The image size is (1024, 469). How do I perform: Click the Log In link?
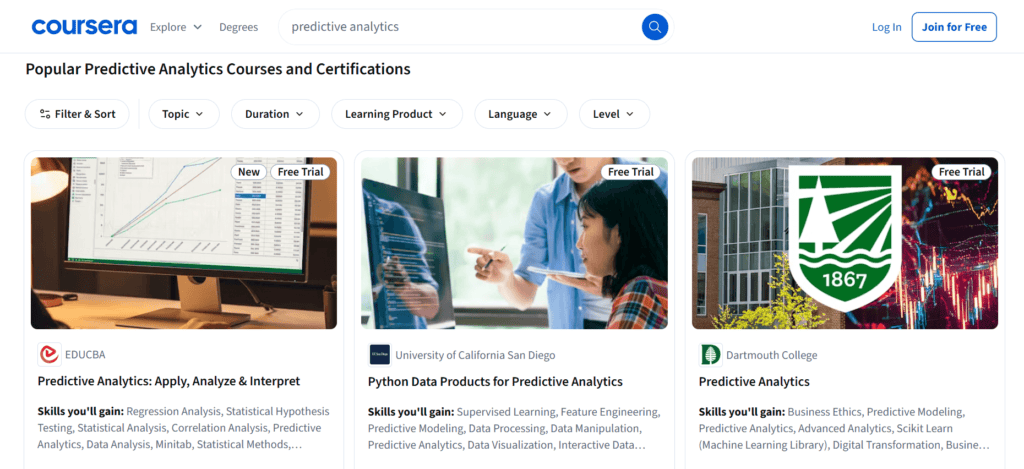pos(886,27)
